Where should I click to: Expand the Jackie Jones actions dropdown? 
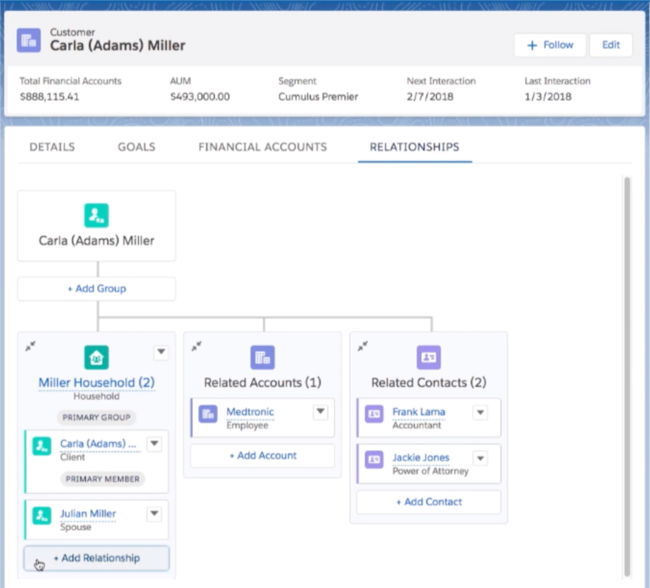coord(481,458)
